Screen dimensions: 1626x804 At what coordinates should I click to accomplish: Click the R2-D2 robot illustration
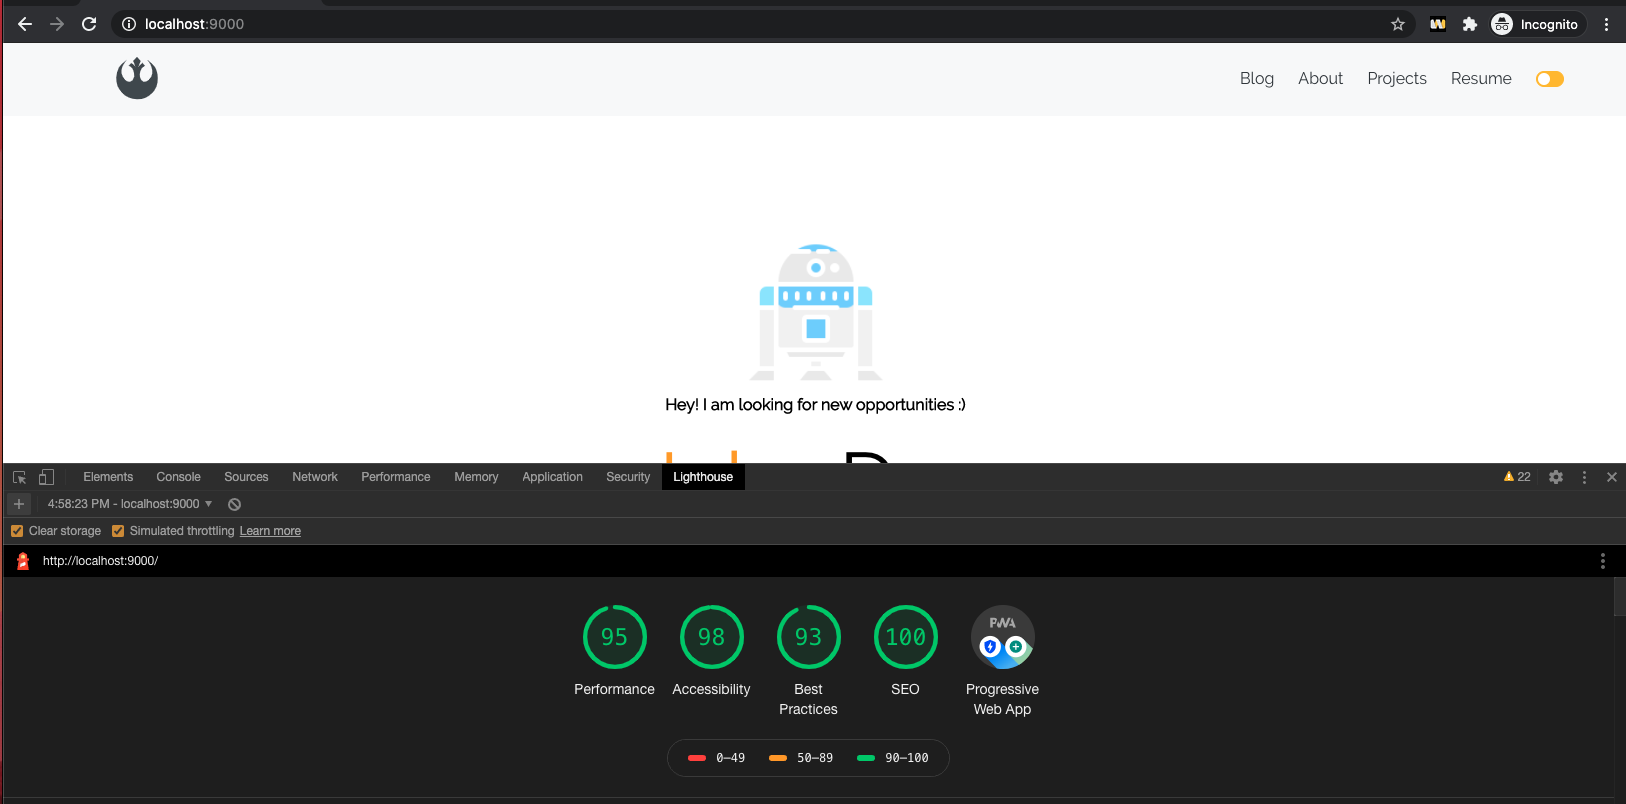tap(816, 312)
